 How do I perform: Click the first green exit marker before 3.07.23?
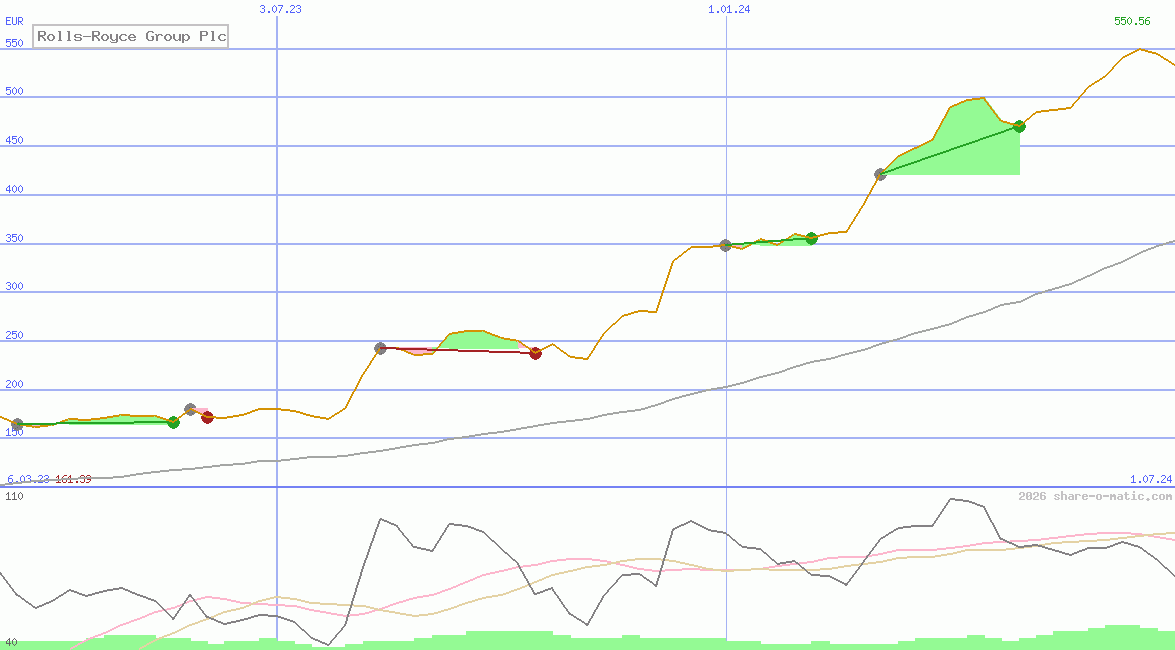pos(173,422)
